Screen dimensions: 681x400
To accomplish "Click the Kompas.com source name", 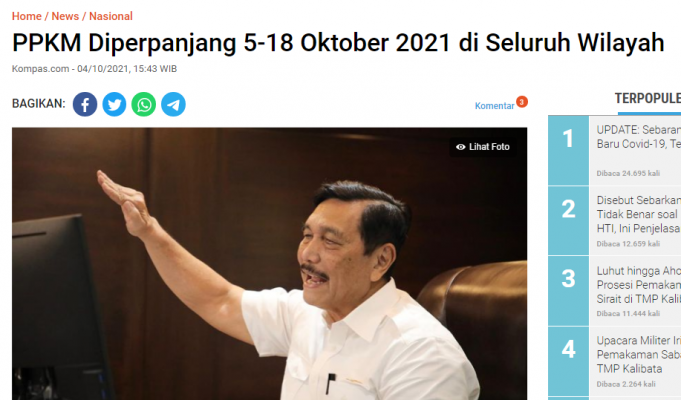I will 40,69.
